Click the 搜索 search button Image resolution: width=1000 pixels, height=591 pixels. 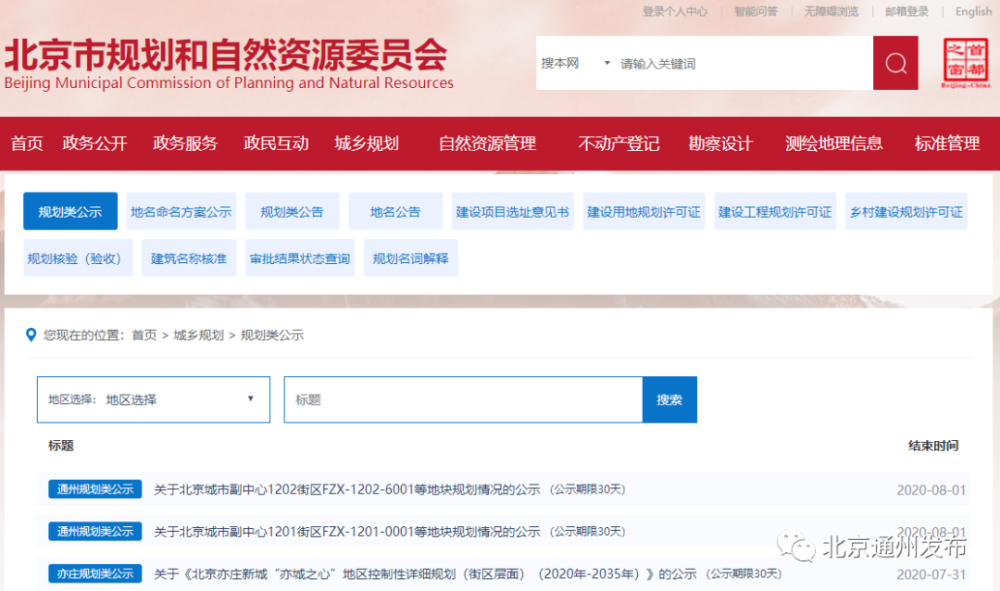click(669, 398)
